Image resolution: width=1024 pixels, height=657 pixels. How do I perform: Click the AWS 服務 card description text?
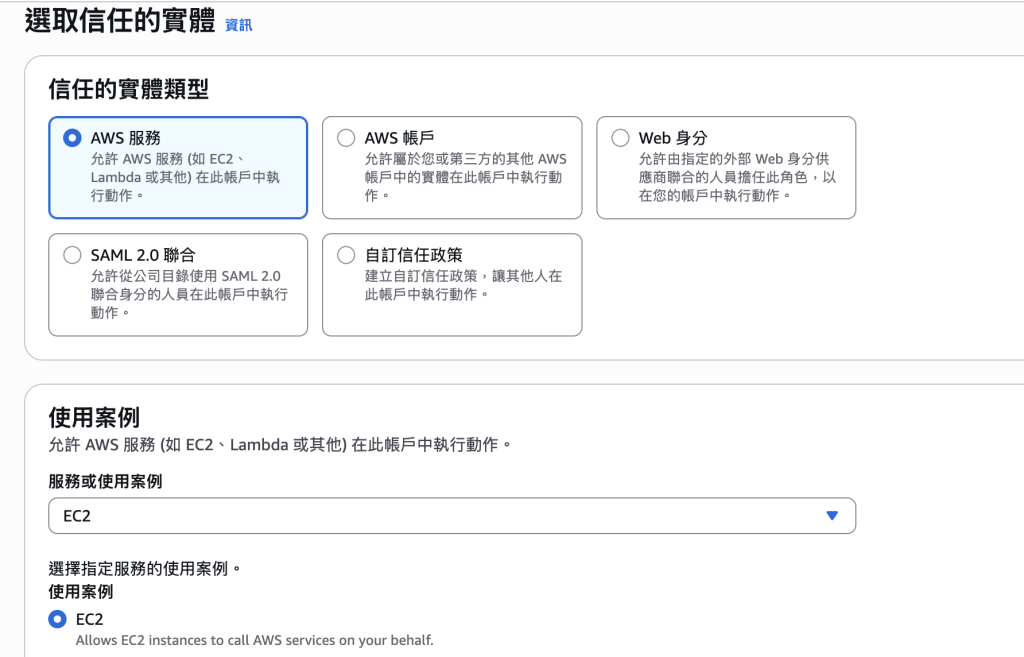tap(185, 177)
